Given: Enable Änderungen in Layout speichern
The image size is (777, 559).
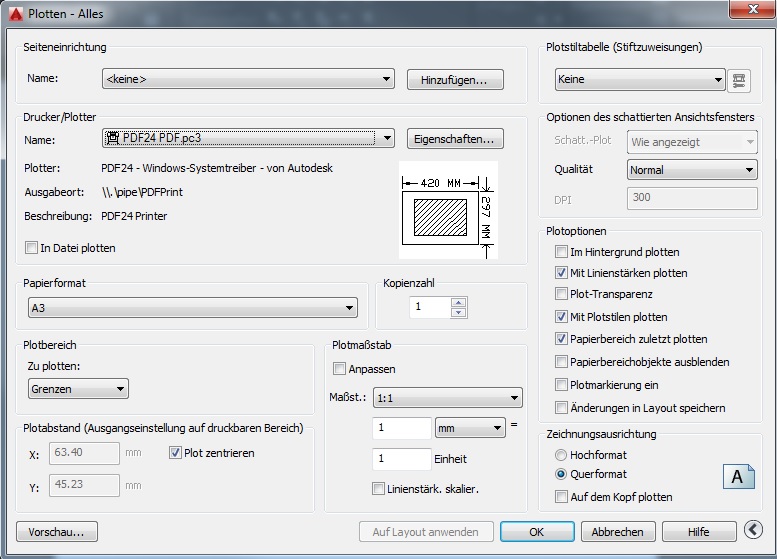Looking at the screenshot, I should tap(561, 408).
